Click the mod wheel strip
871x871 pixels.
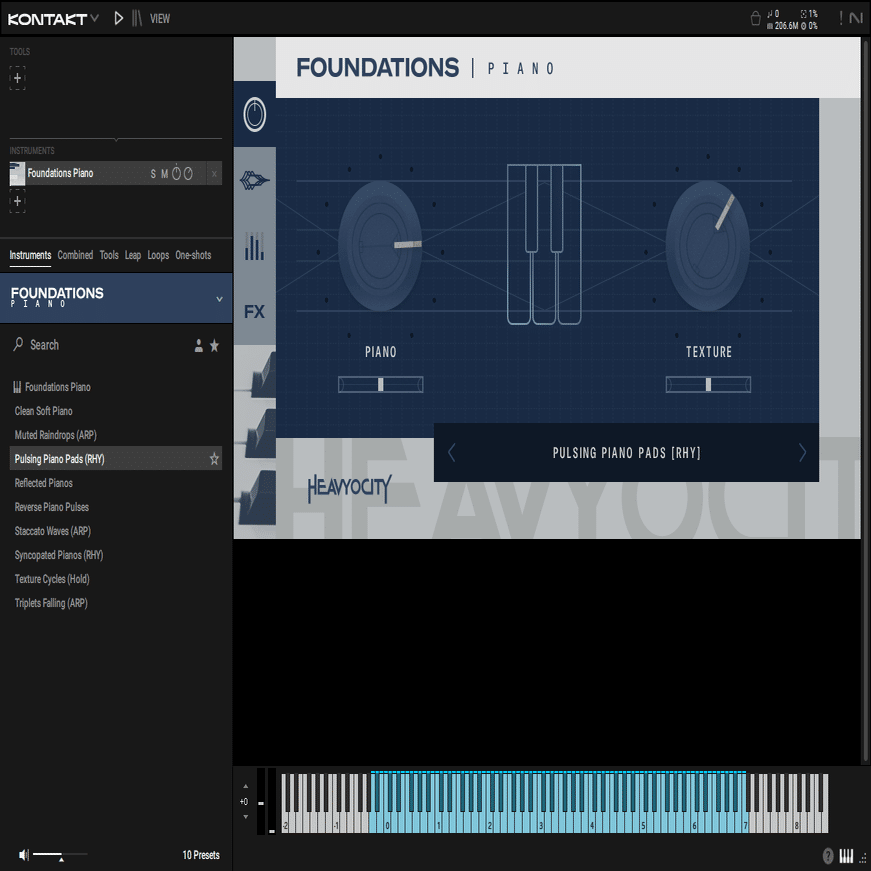pyautogui.click(x=272, y=802)
